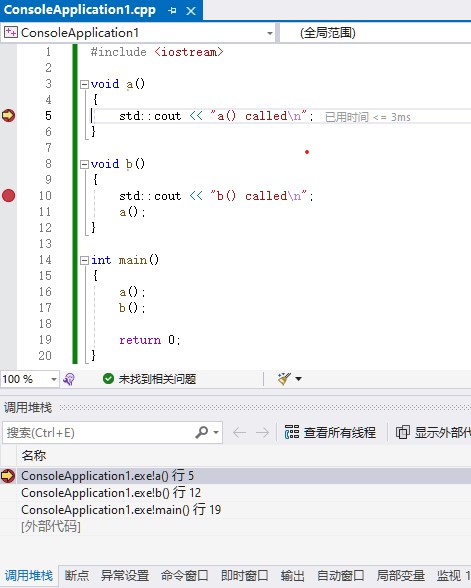This screenshot has width=471, height=588.
Task: Toggle the breakpoint on line 10
Action: point(8,195)
